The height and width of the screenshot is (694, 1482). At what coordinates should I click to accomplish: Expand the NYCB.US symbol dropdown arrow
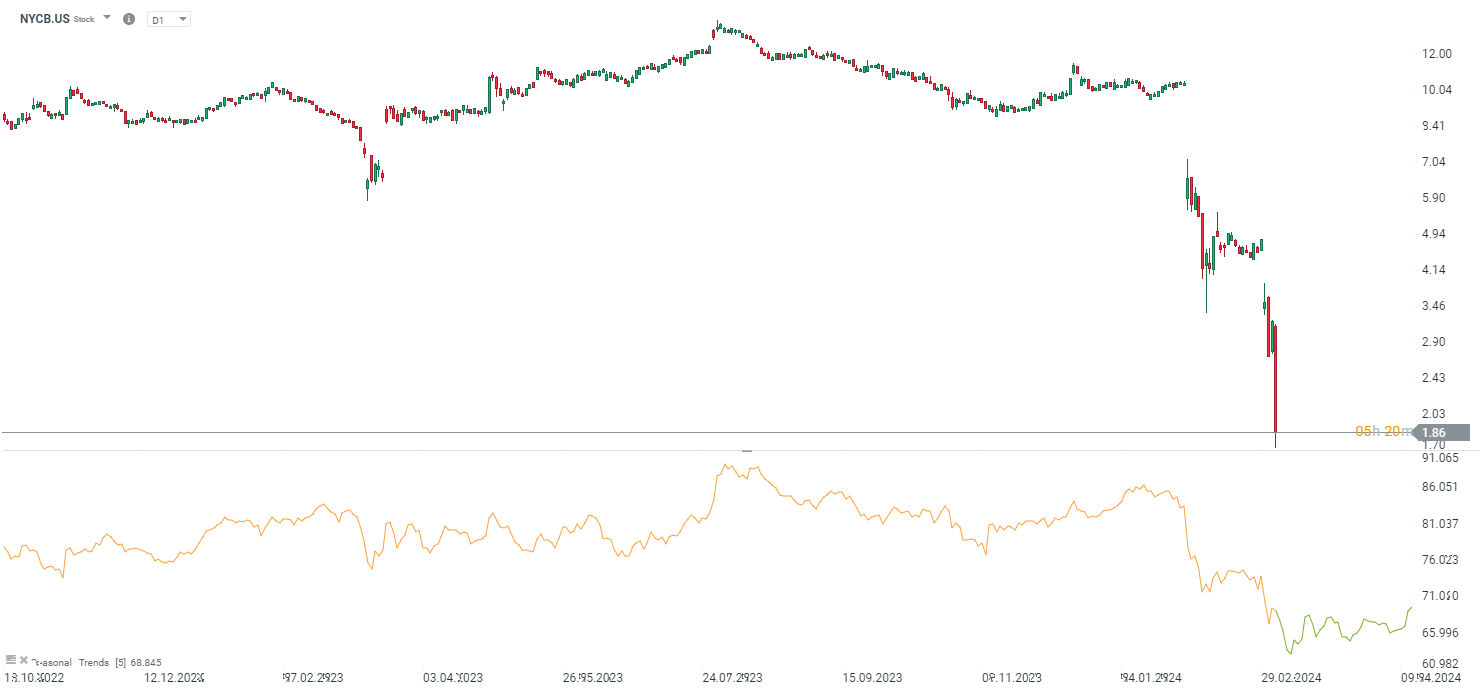(107, 18)
